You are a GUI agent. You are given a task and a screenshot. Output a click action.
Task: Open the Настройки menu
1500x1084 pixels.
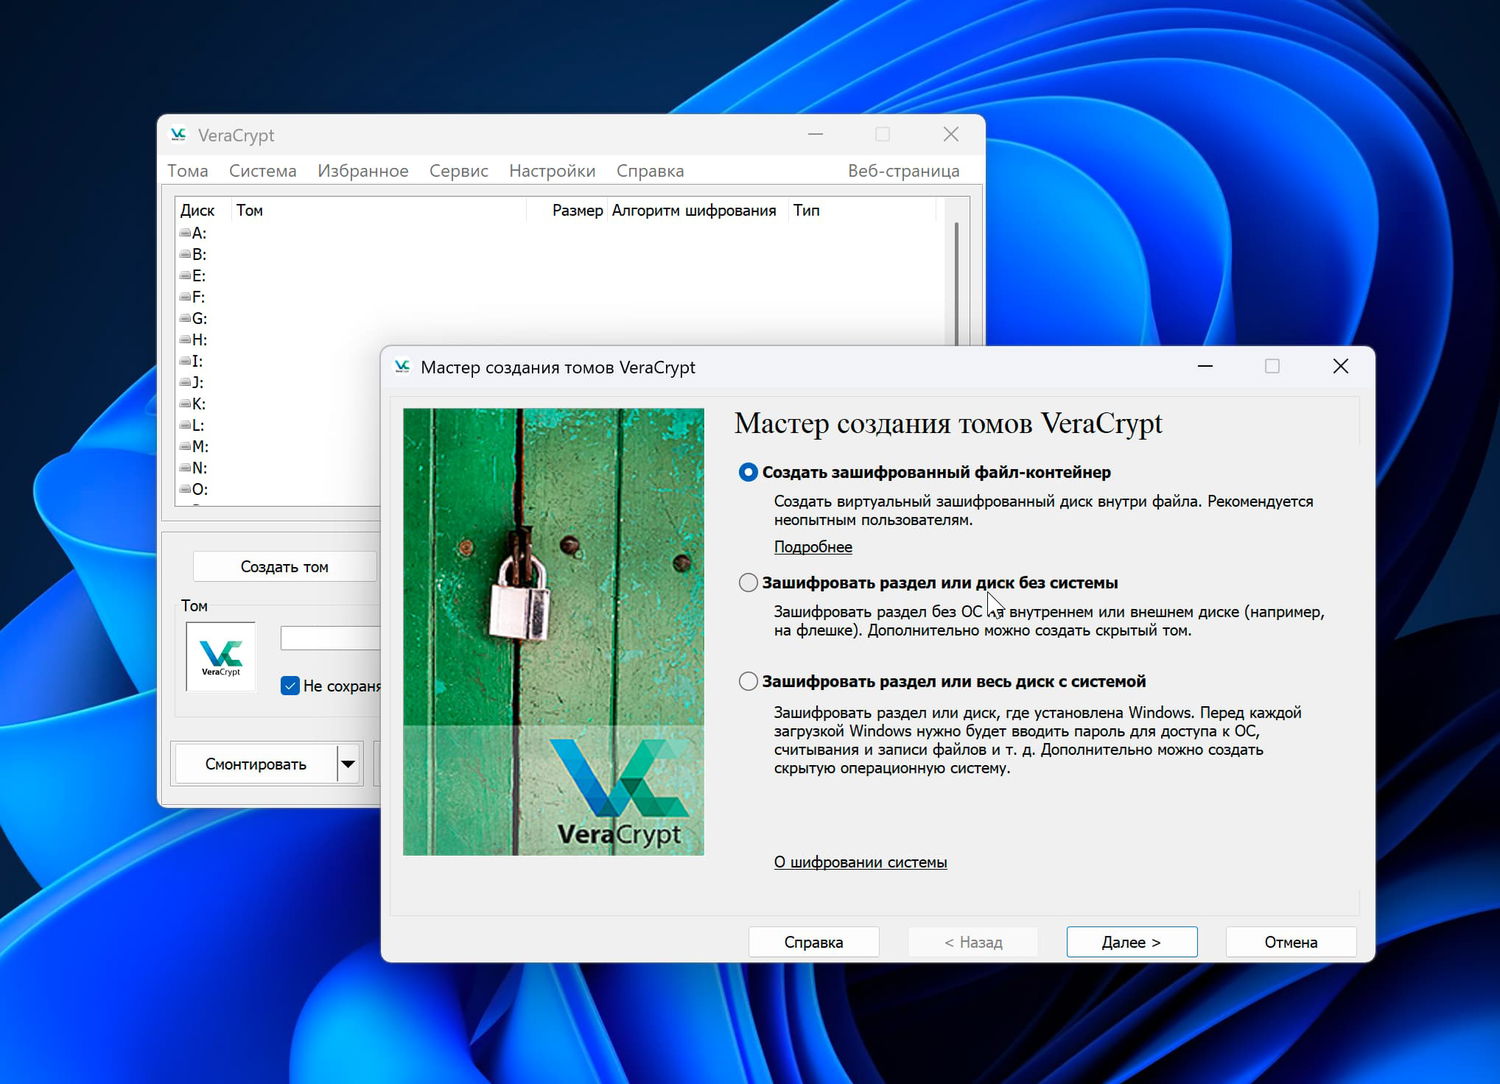click(552, 171)
